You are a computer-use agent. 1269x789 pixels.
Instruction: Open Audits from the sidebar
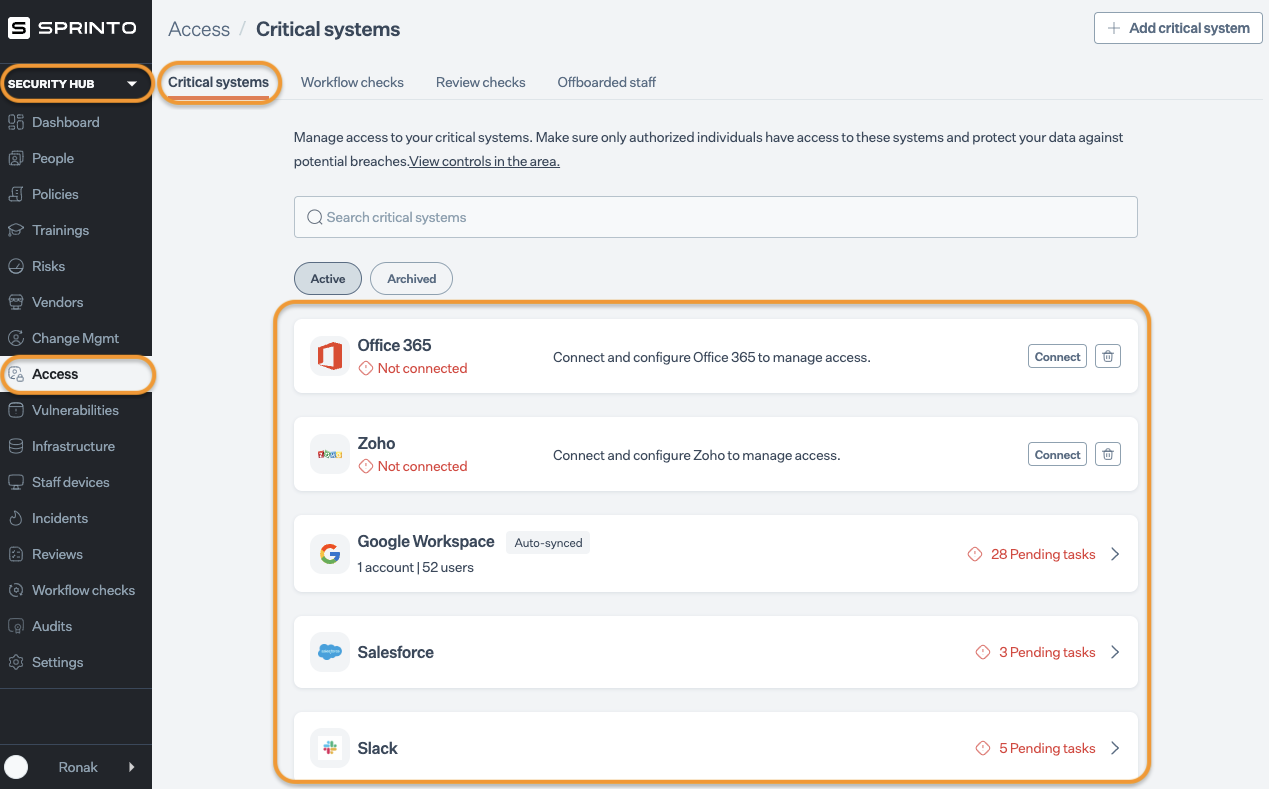(76, 626)
